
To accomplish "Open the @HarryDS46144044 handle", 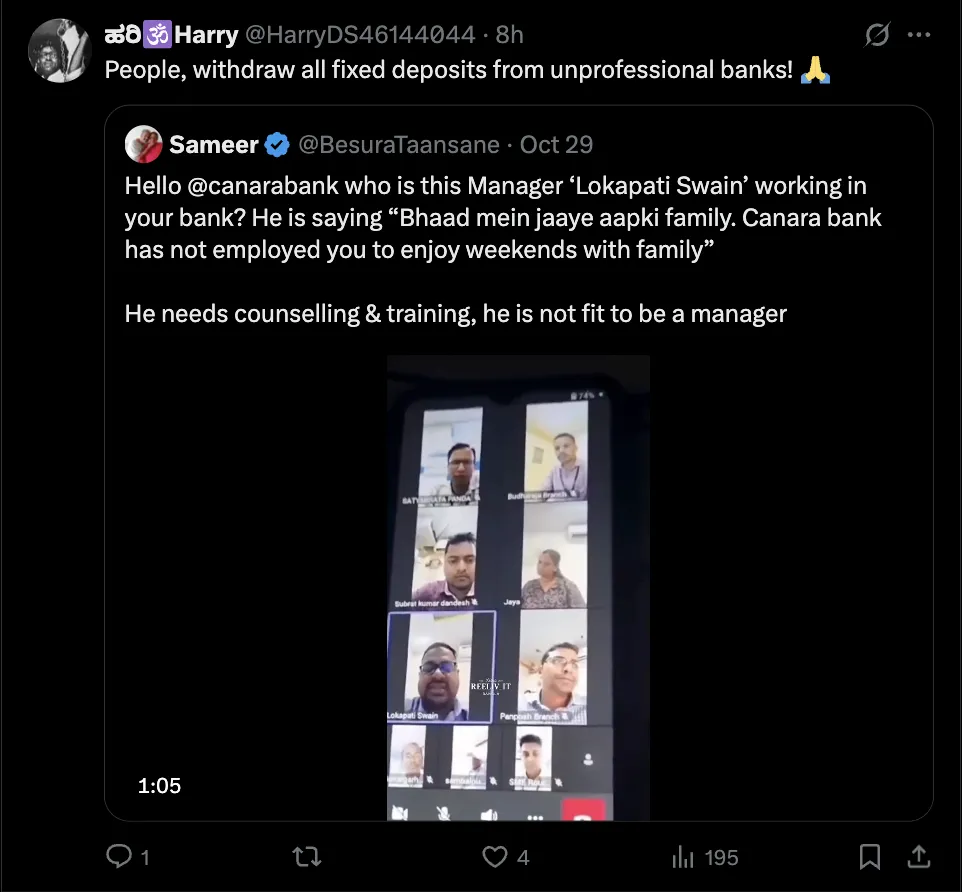I will pyautogui.click(x=360, y=36).
